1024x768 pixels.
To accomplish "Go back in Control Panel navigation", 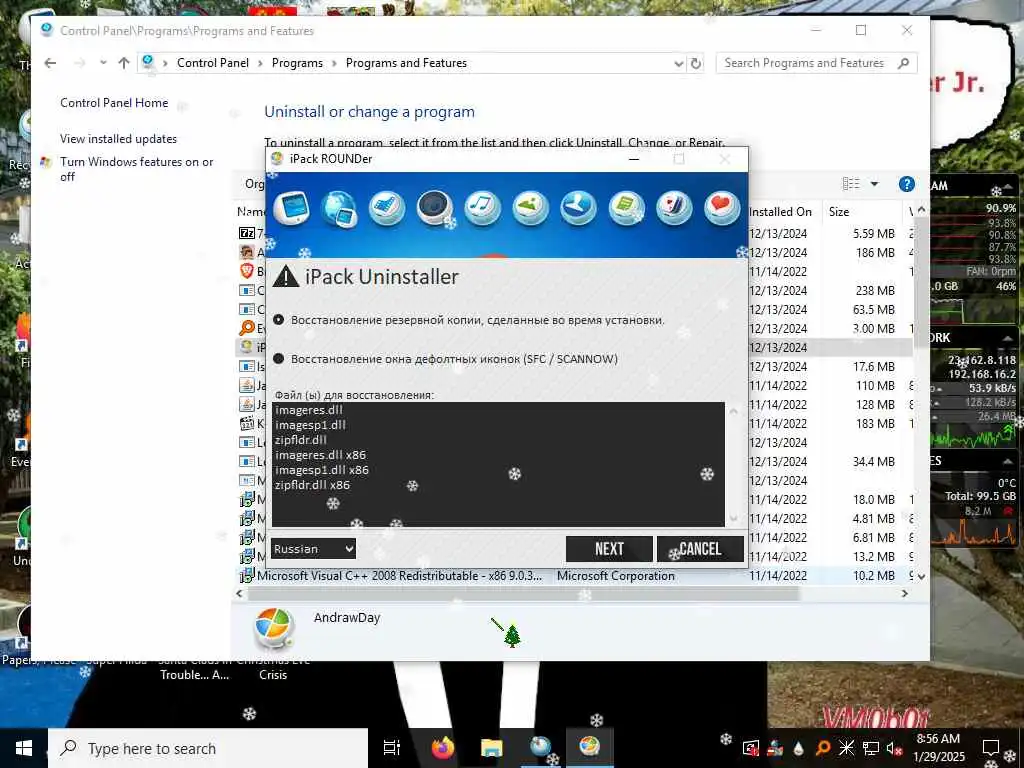I will pos(50,63).
